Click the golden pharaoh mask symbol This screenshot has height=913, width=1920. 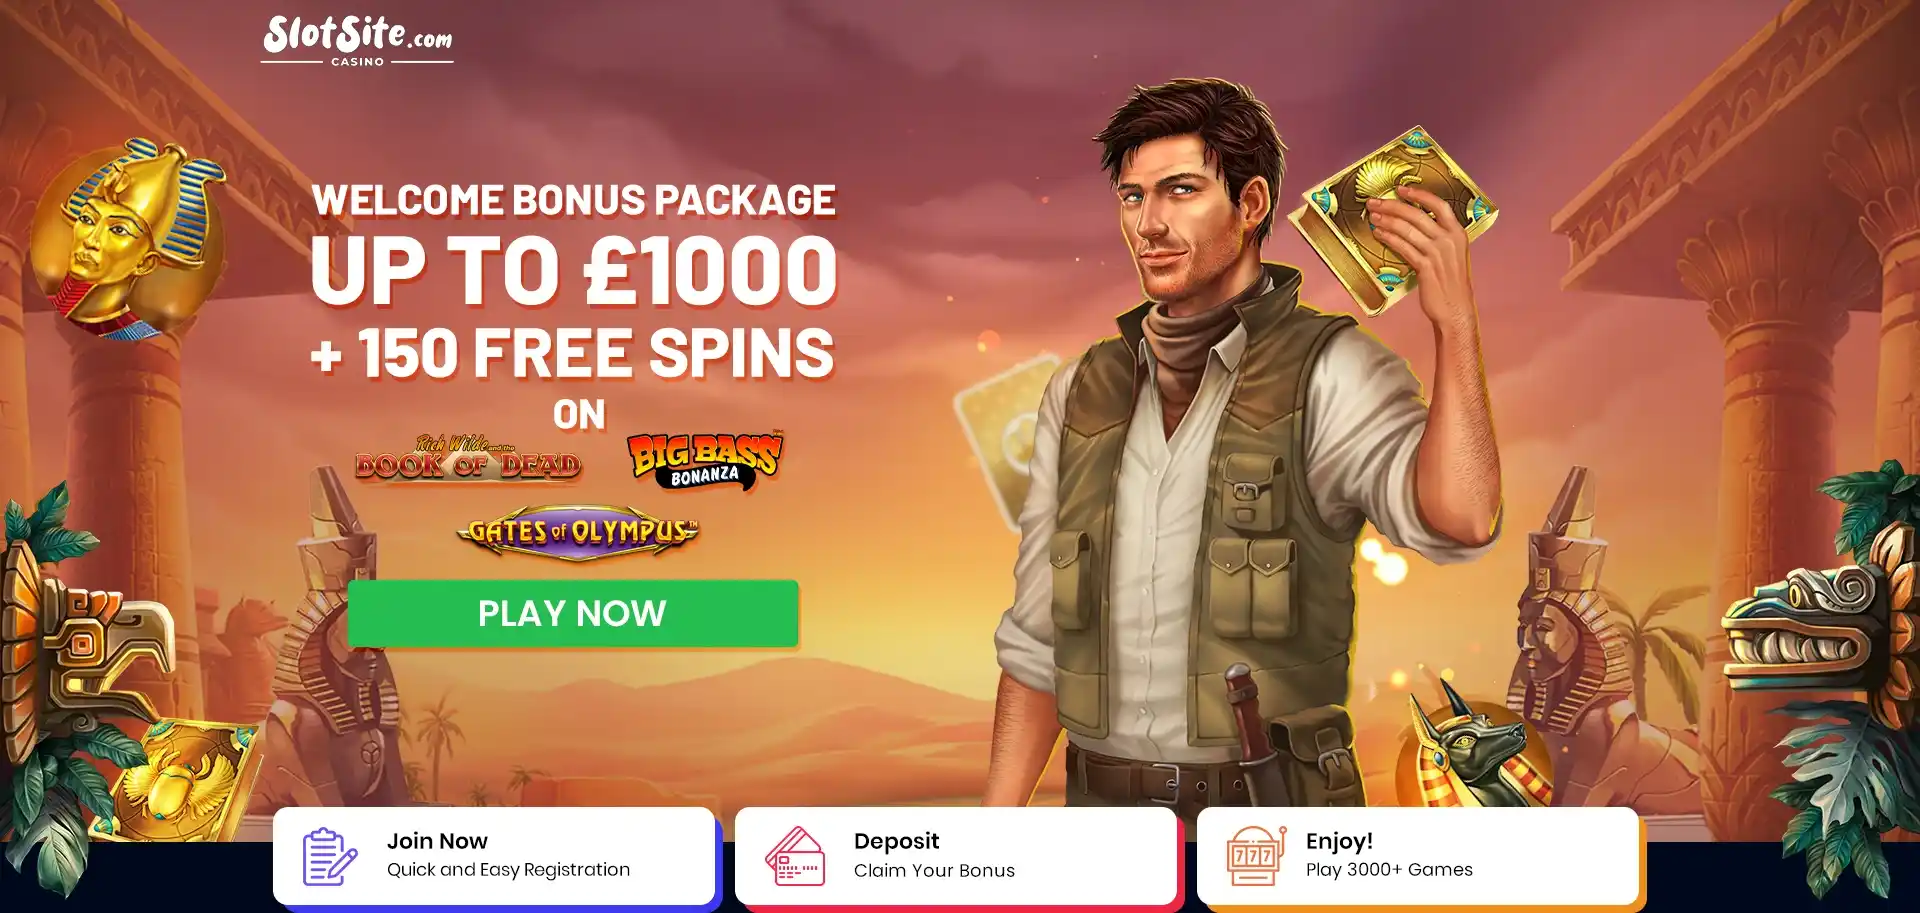[x=127, y=239]
